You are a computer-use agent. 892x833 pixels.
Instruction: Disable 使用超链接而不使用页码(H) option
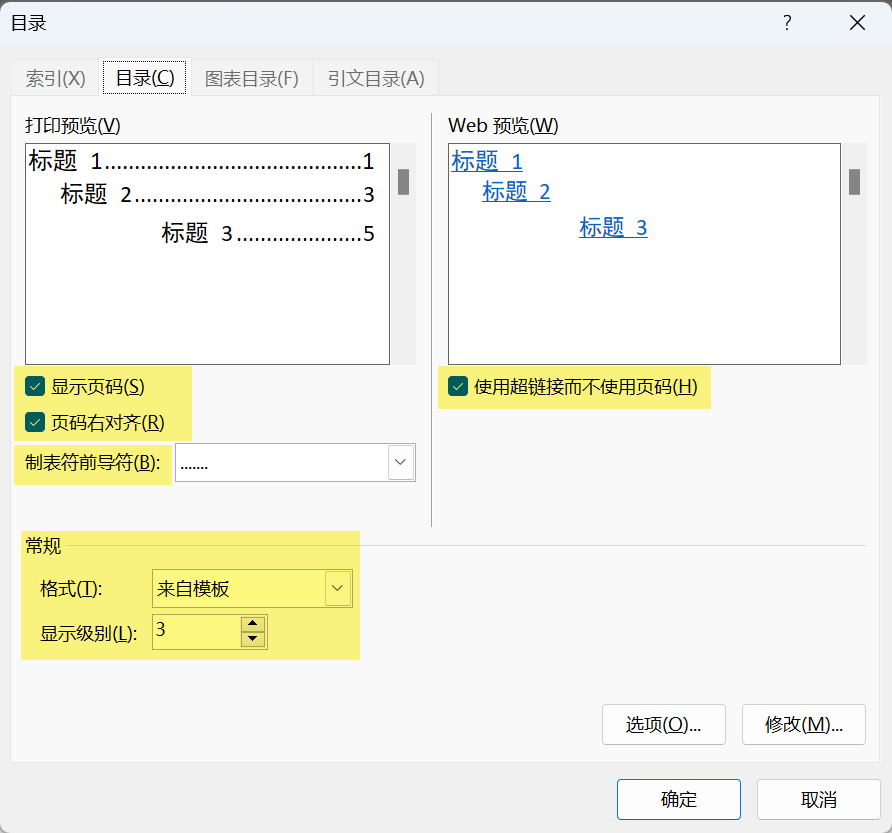click(x=458, y=386)
